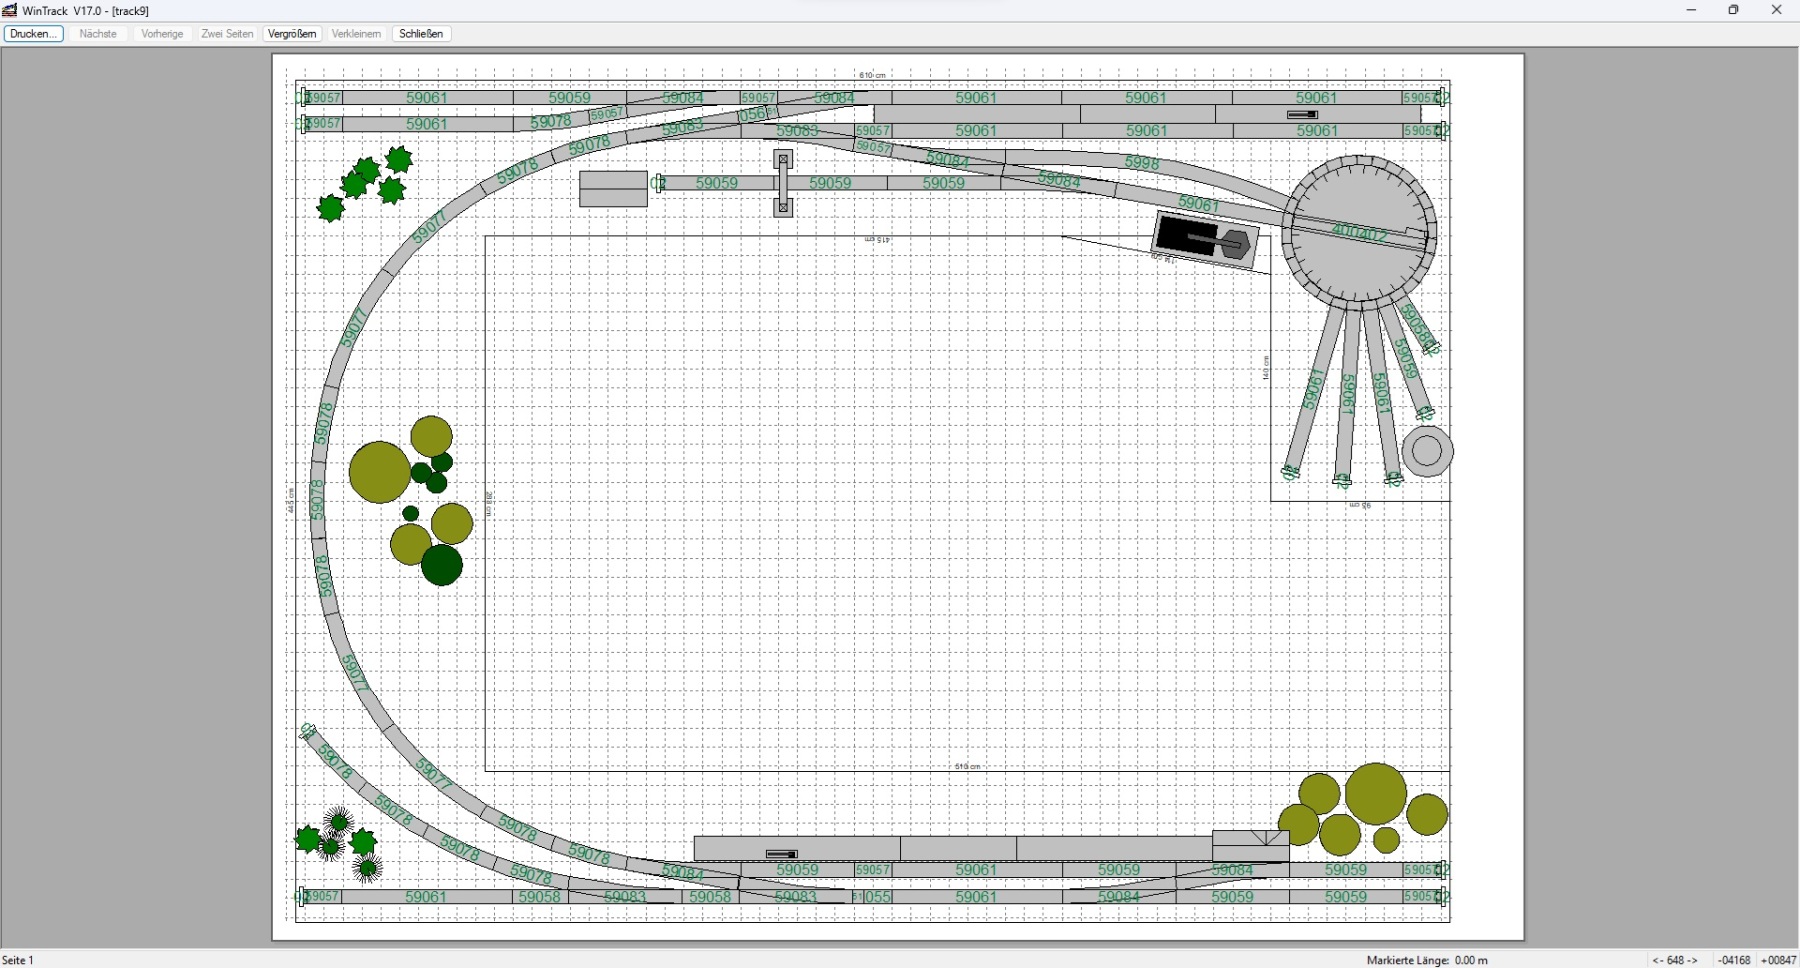This screenshot has height=968, width=1800.
Task: Select the black locomotive building beside turntable
Action: point(1203,240)
